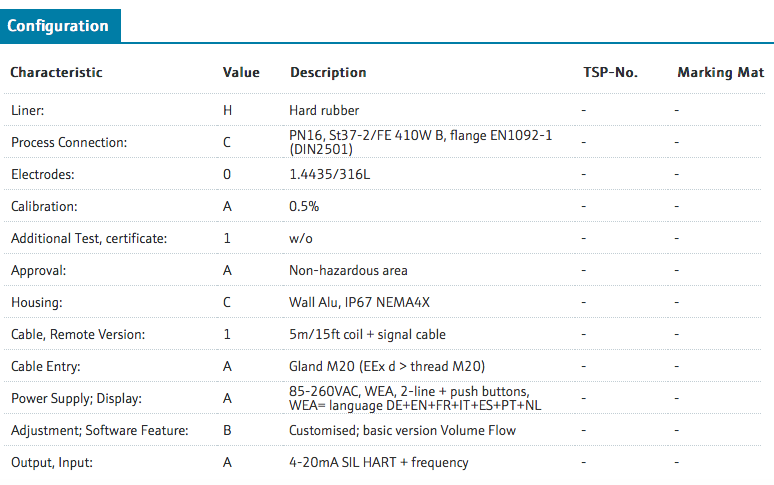Click the Gland M20 cable entry description

click(x=387, y=366)
